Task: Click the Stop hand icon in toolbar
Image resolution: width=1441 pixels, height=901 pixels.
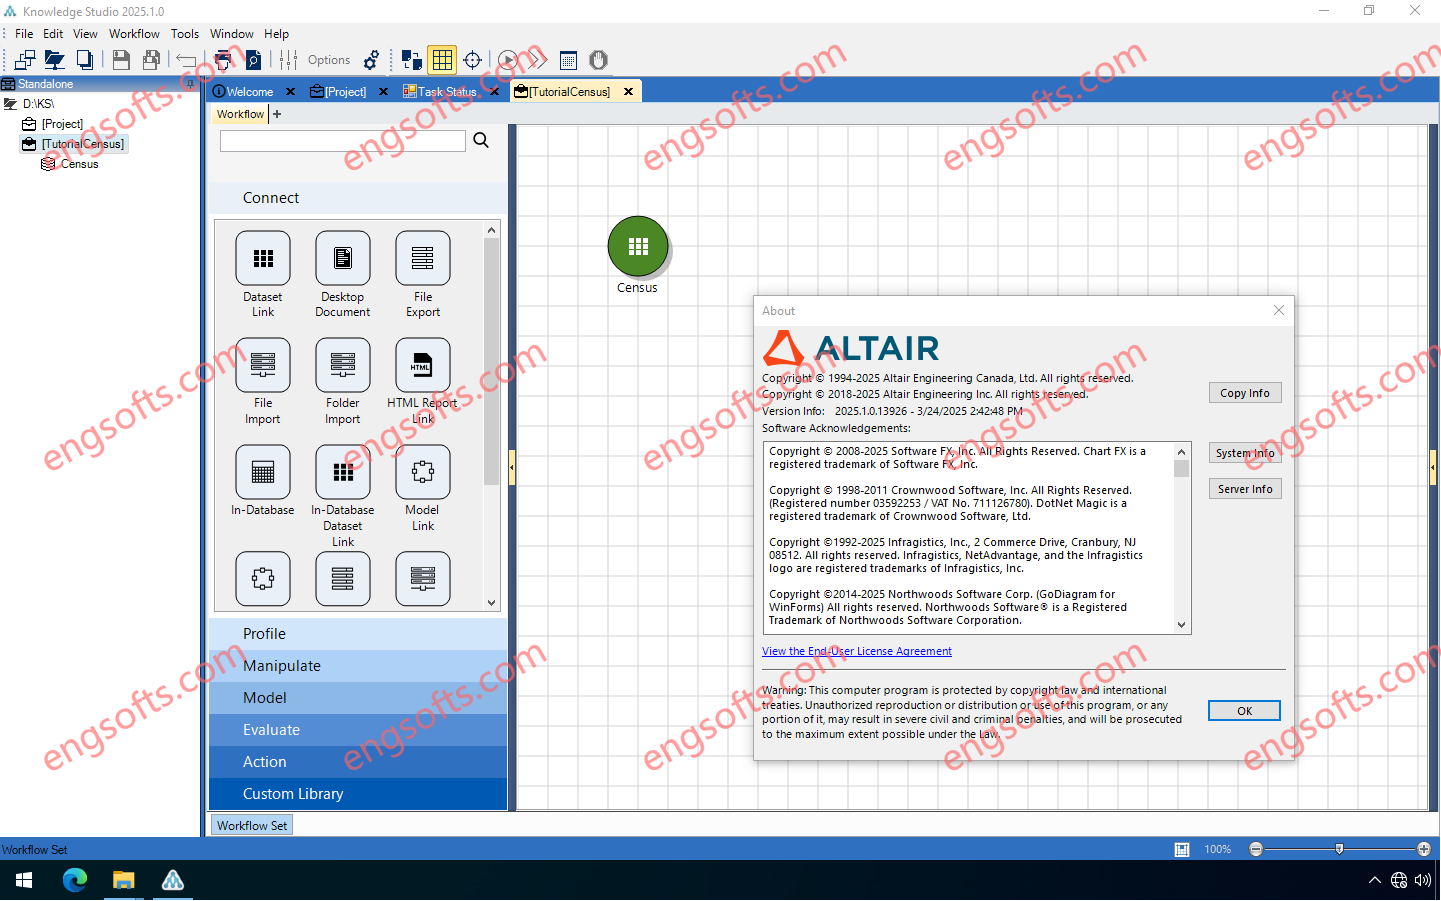Action: pos(598,60)
